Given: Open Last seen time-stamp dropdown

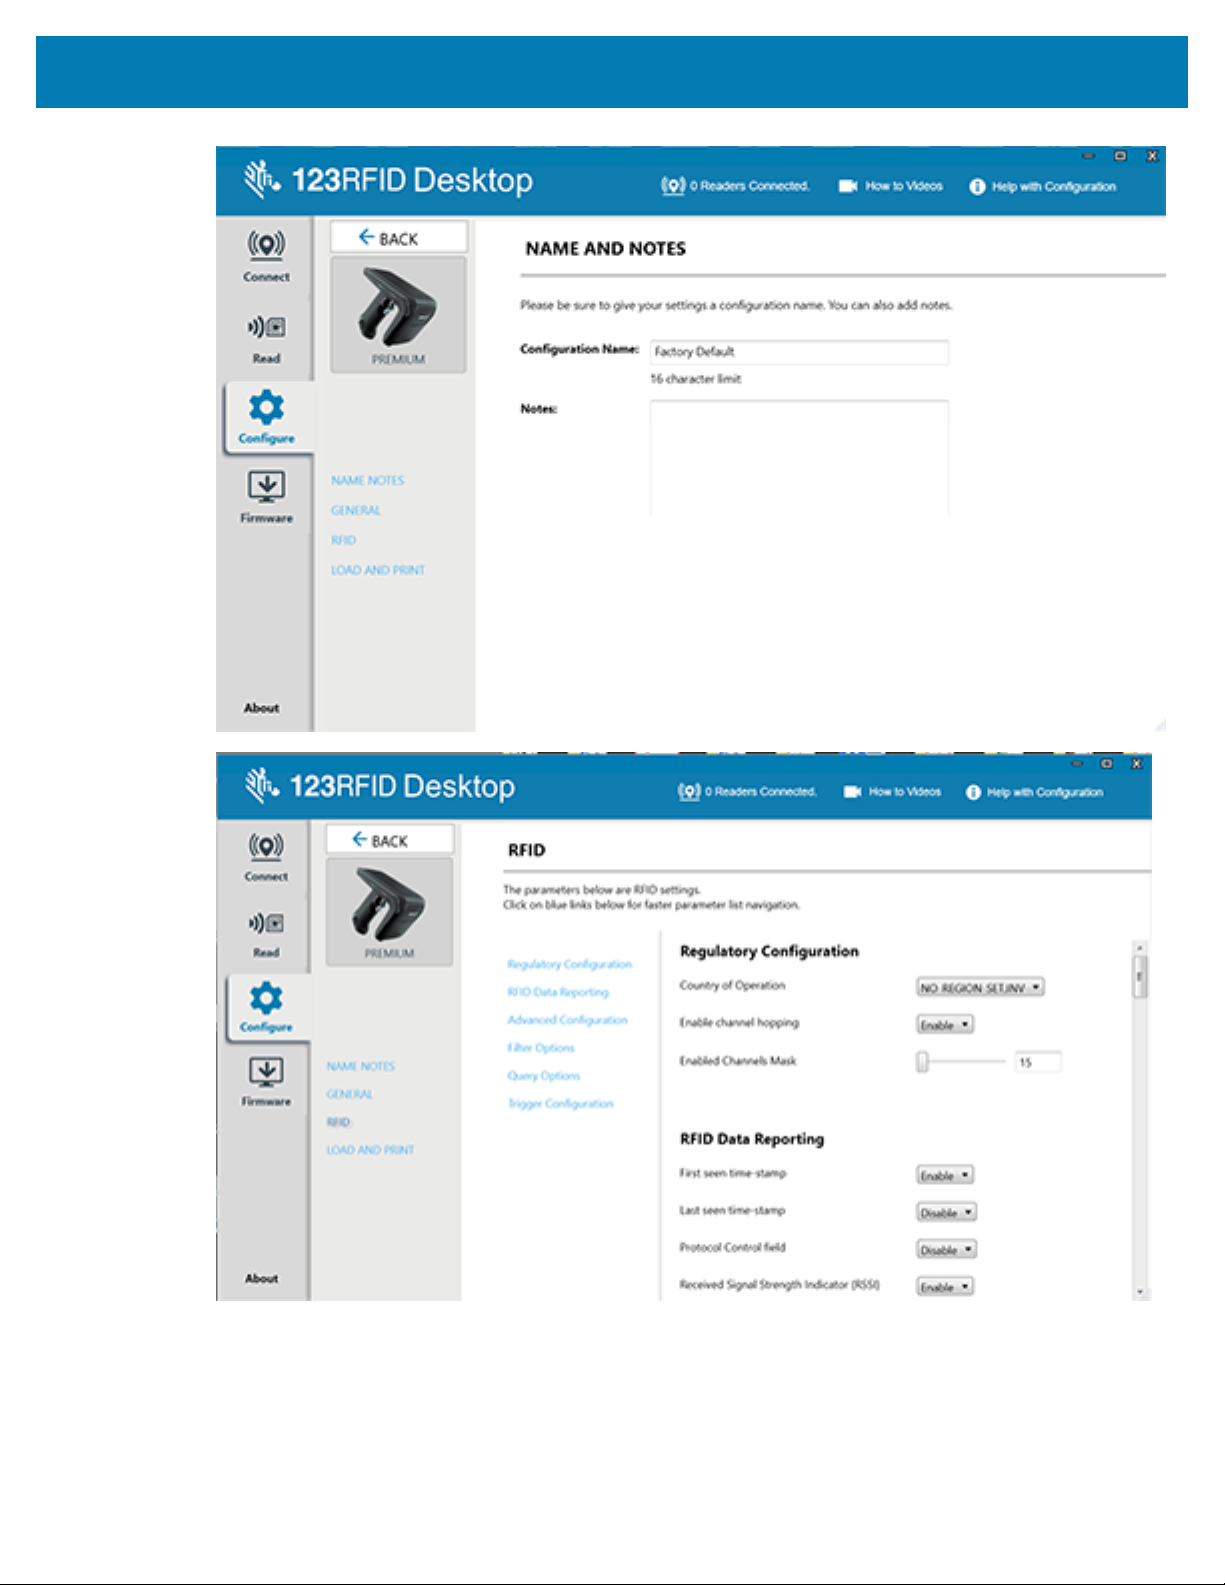Looking at the screenshot, I should point(946,1213).
